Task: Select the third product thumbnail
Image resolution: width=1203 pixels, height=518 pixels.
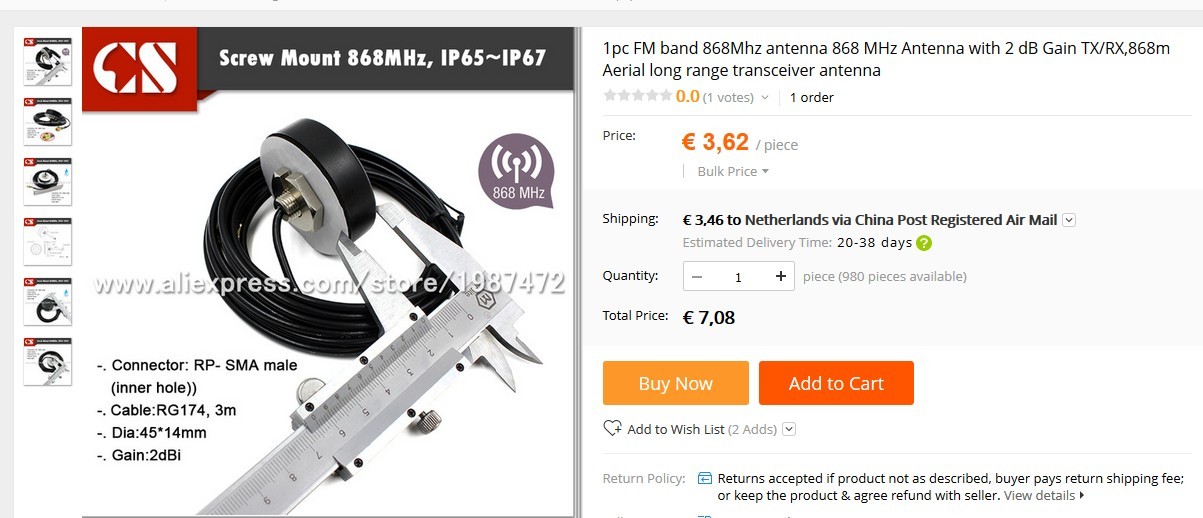Action: 47,181
